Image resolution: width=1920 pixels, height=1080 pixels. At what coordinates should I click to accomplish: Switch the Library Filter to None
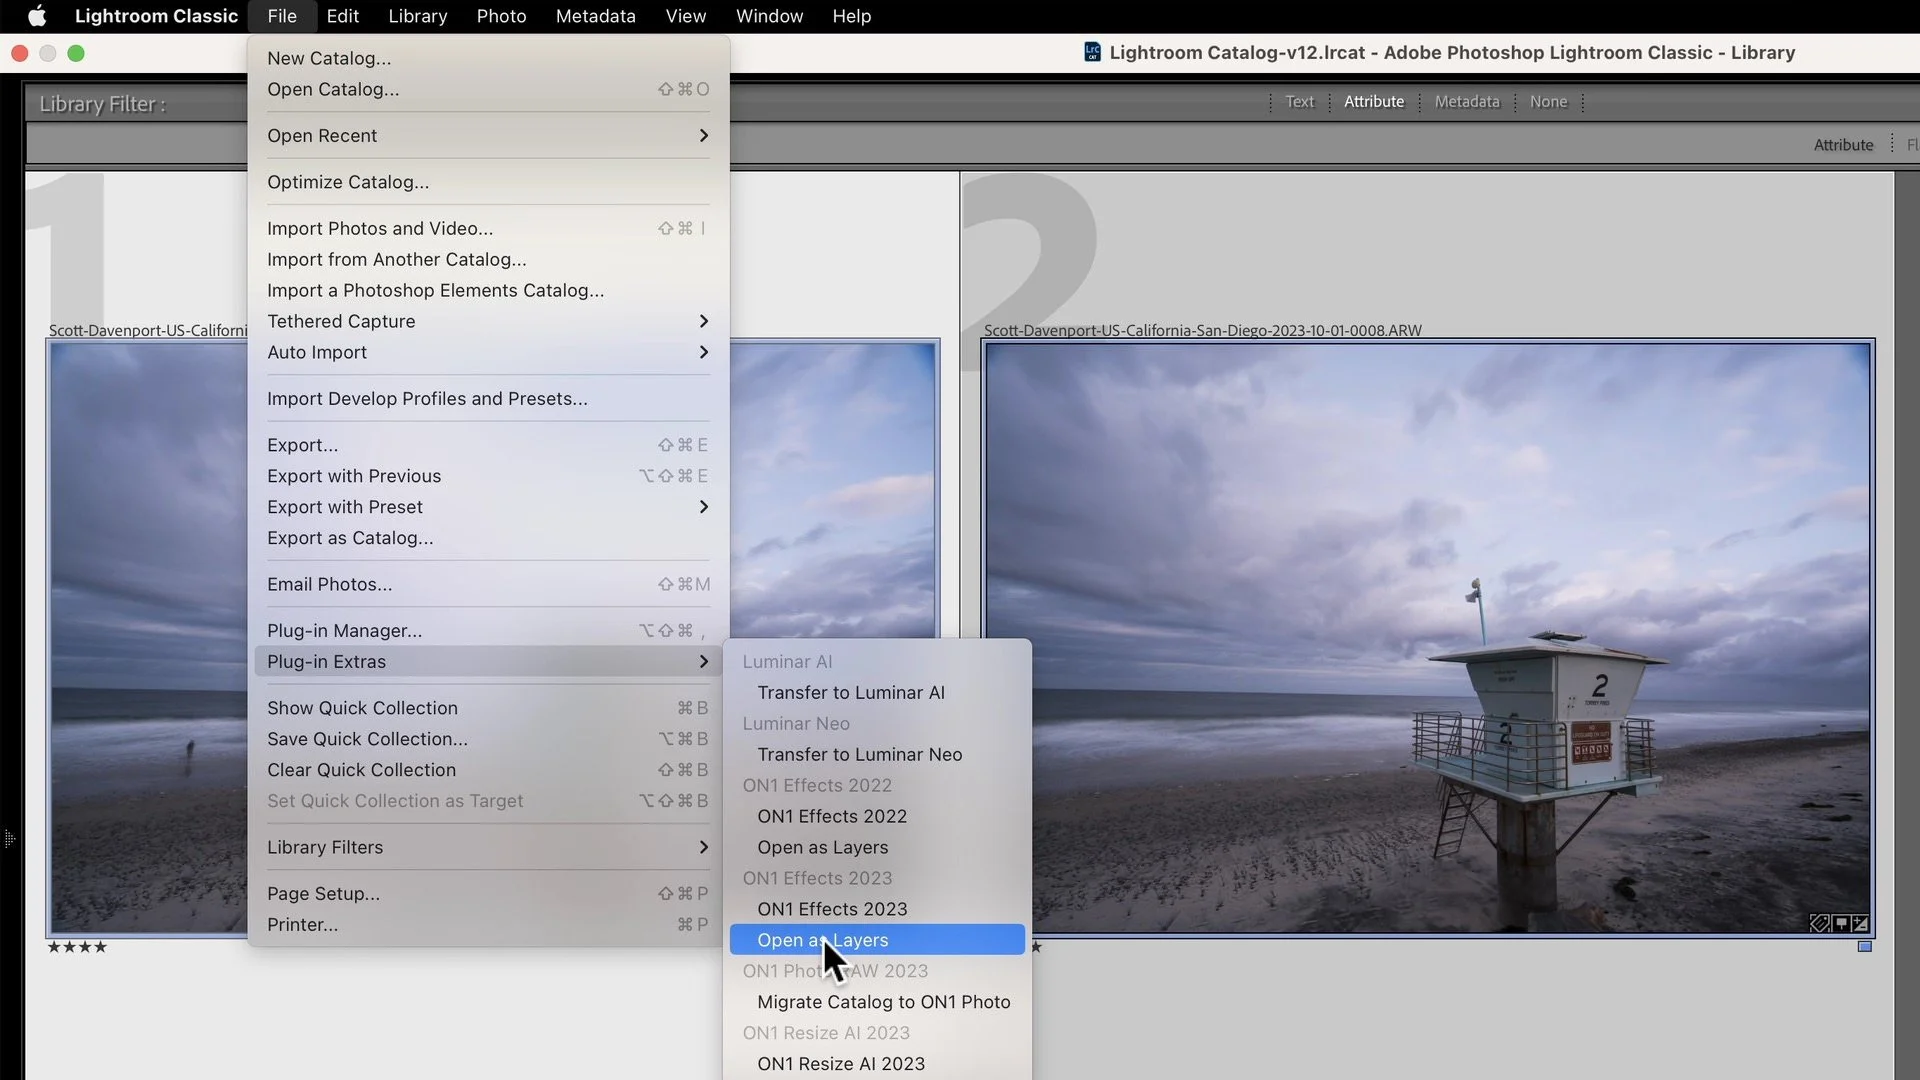tap(1547, 101)
